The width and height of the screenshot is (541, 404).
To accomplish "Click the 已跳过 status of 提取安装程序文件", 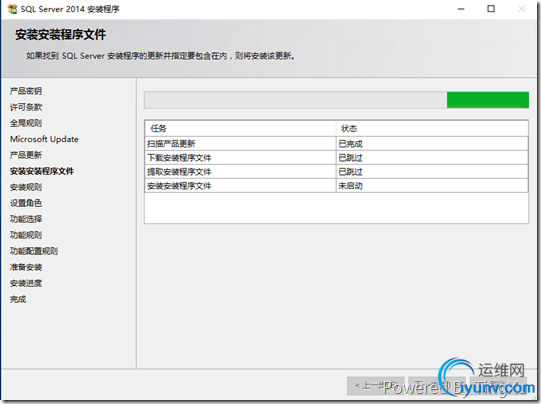I will (432, 172).
